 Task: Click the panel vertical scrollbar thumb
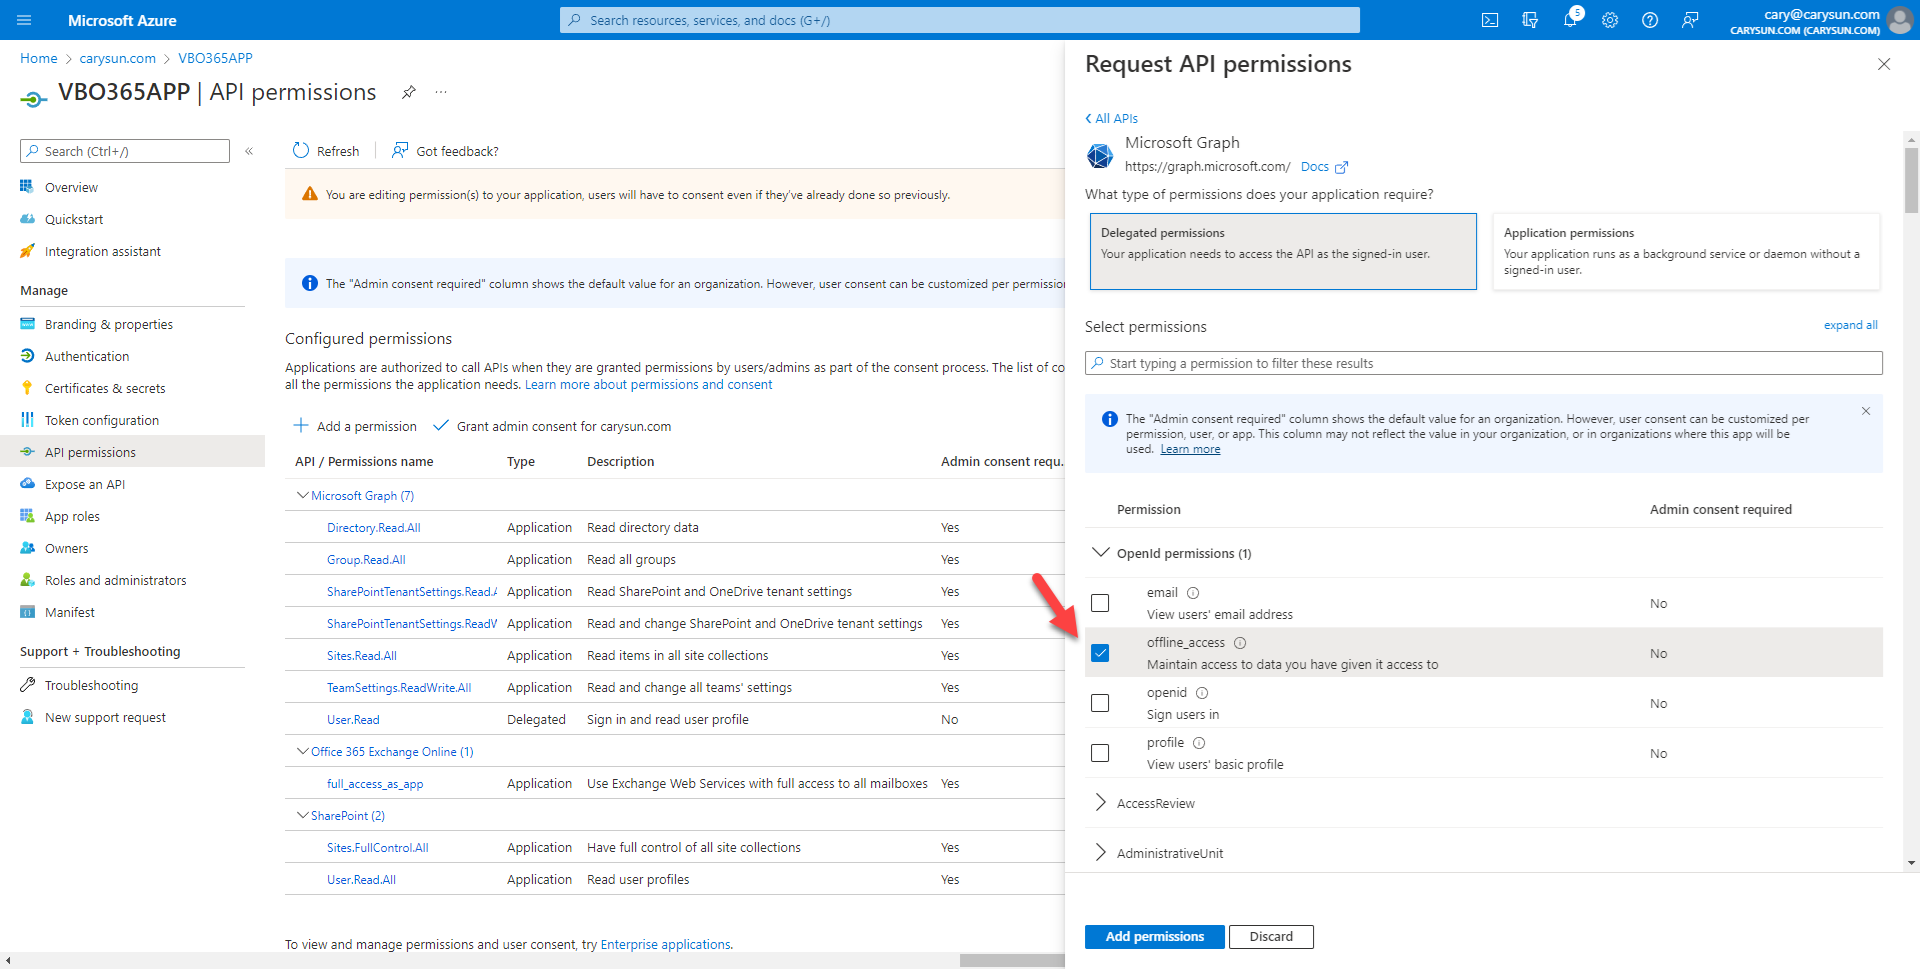[1912, 180]
